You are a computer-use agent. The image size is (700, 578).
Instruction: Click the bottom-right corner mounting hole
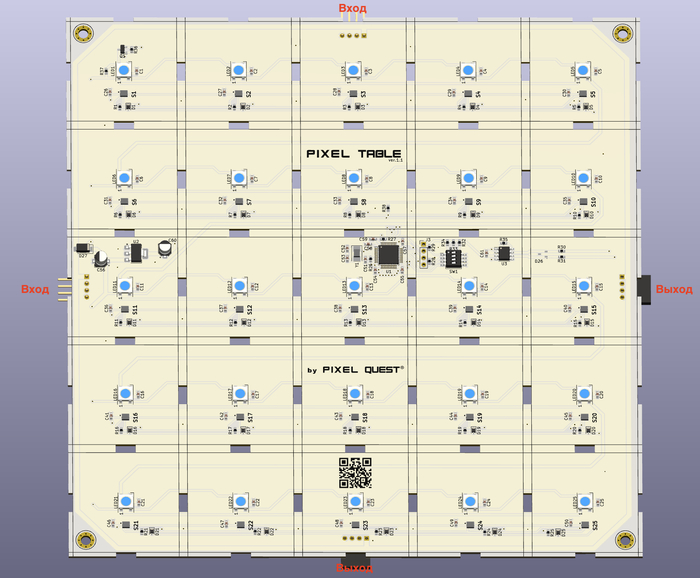point(624,540)
